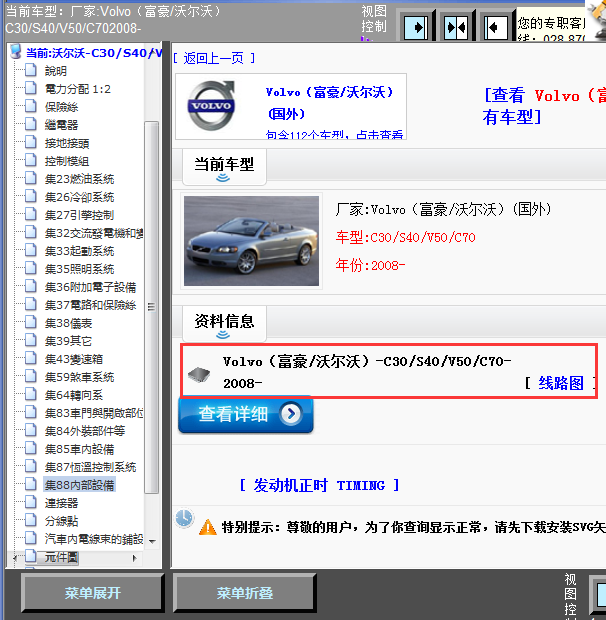
Task: Open the 集59煞車系統 tree item
Action: [x=79, y=377]
